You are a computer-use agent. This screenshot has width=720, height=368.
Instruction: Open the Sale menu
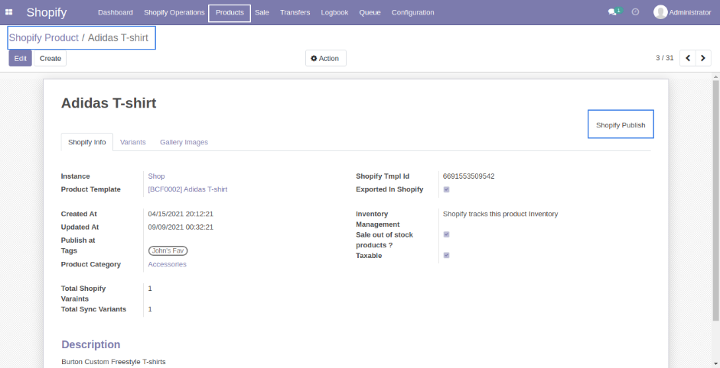click(x=262, y=12)
